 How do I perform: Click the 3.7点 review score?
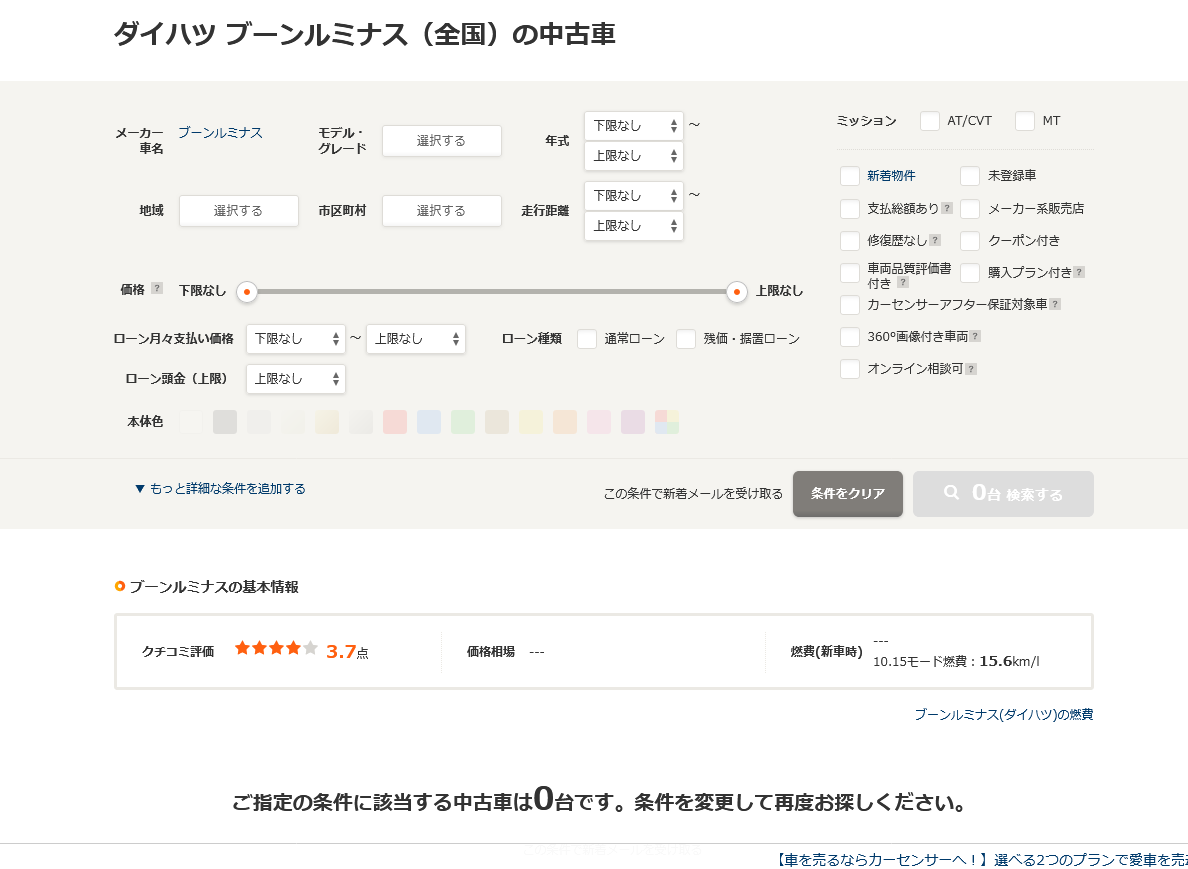pos(347,652)
